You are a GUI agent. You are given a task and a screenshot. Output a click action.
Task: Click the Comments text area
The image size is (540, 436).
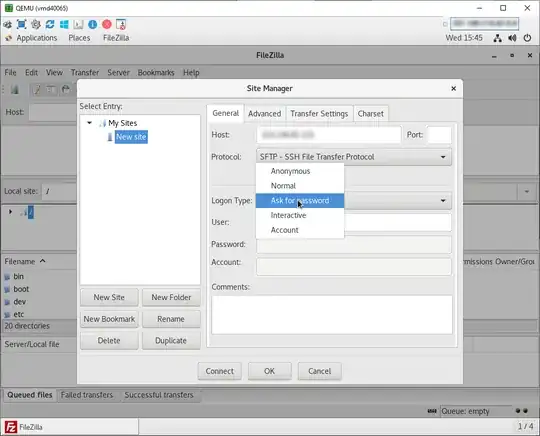point(332,314)
